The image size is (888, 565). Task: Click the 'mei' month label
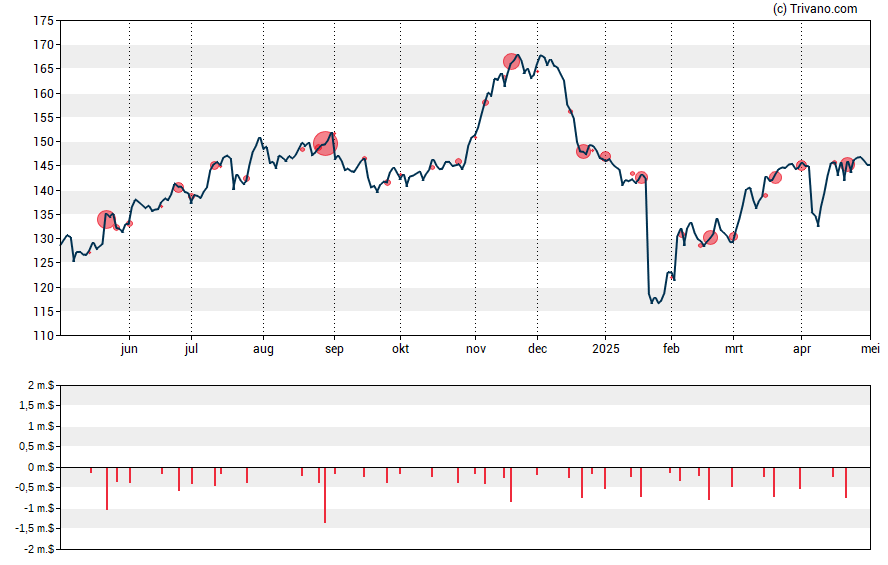point(870,349)
